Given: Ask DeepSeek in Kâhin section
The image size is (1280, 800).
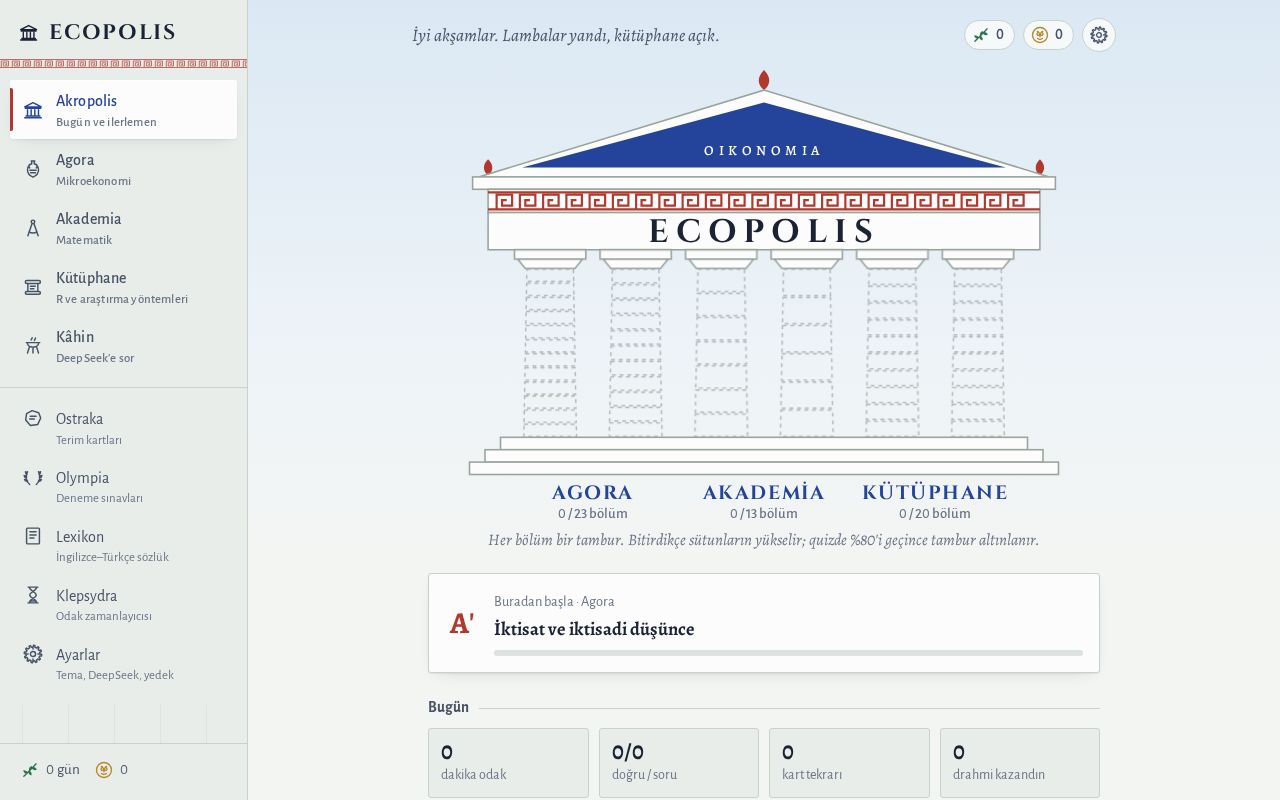Looking at the screenshot, I should point(124,346).
